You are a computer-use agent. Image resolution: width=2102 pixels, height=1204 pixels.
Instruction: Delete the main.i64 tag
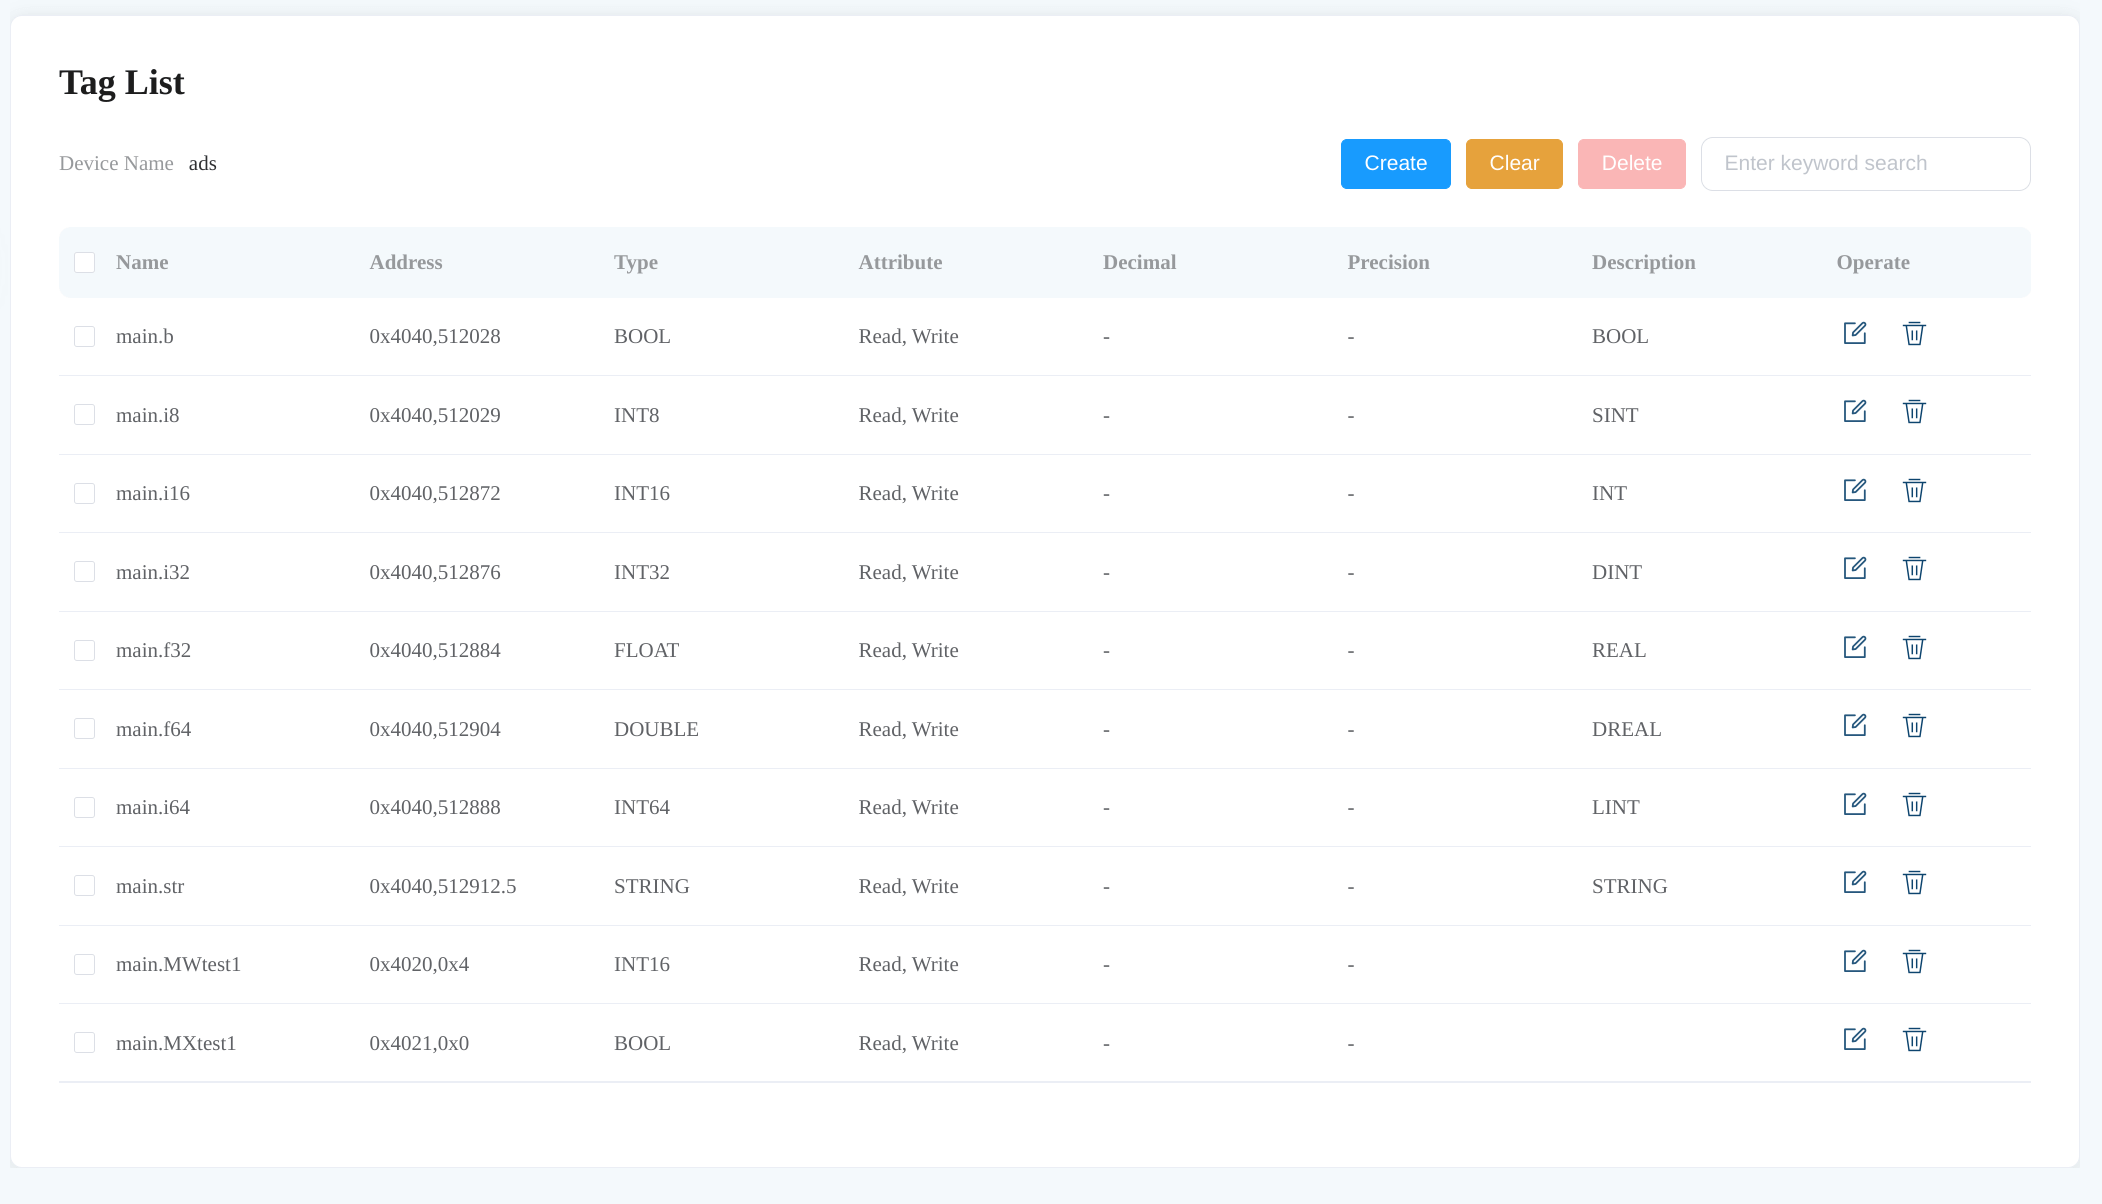tap(1914, 805)
